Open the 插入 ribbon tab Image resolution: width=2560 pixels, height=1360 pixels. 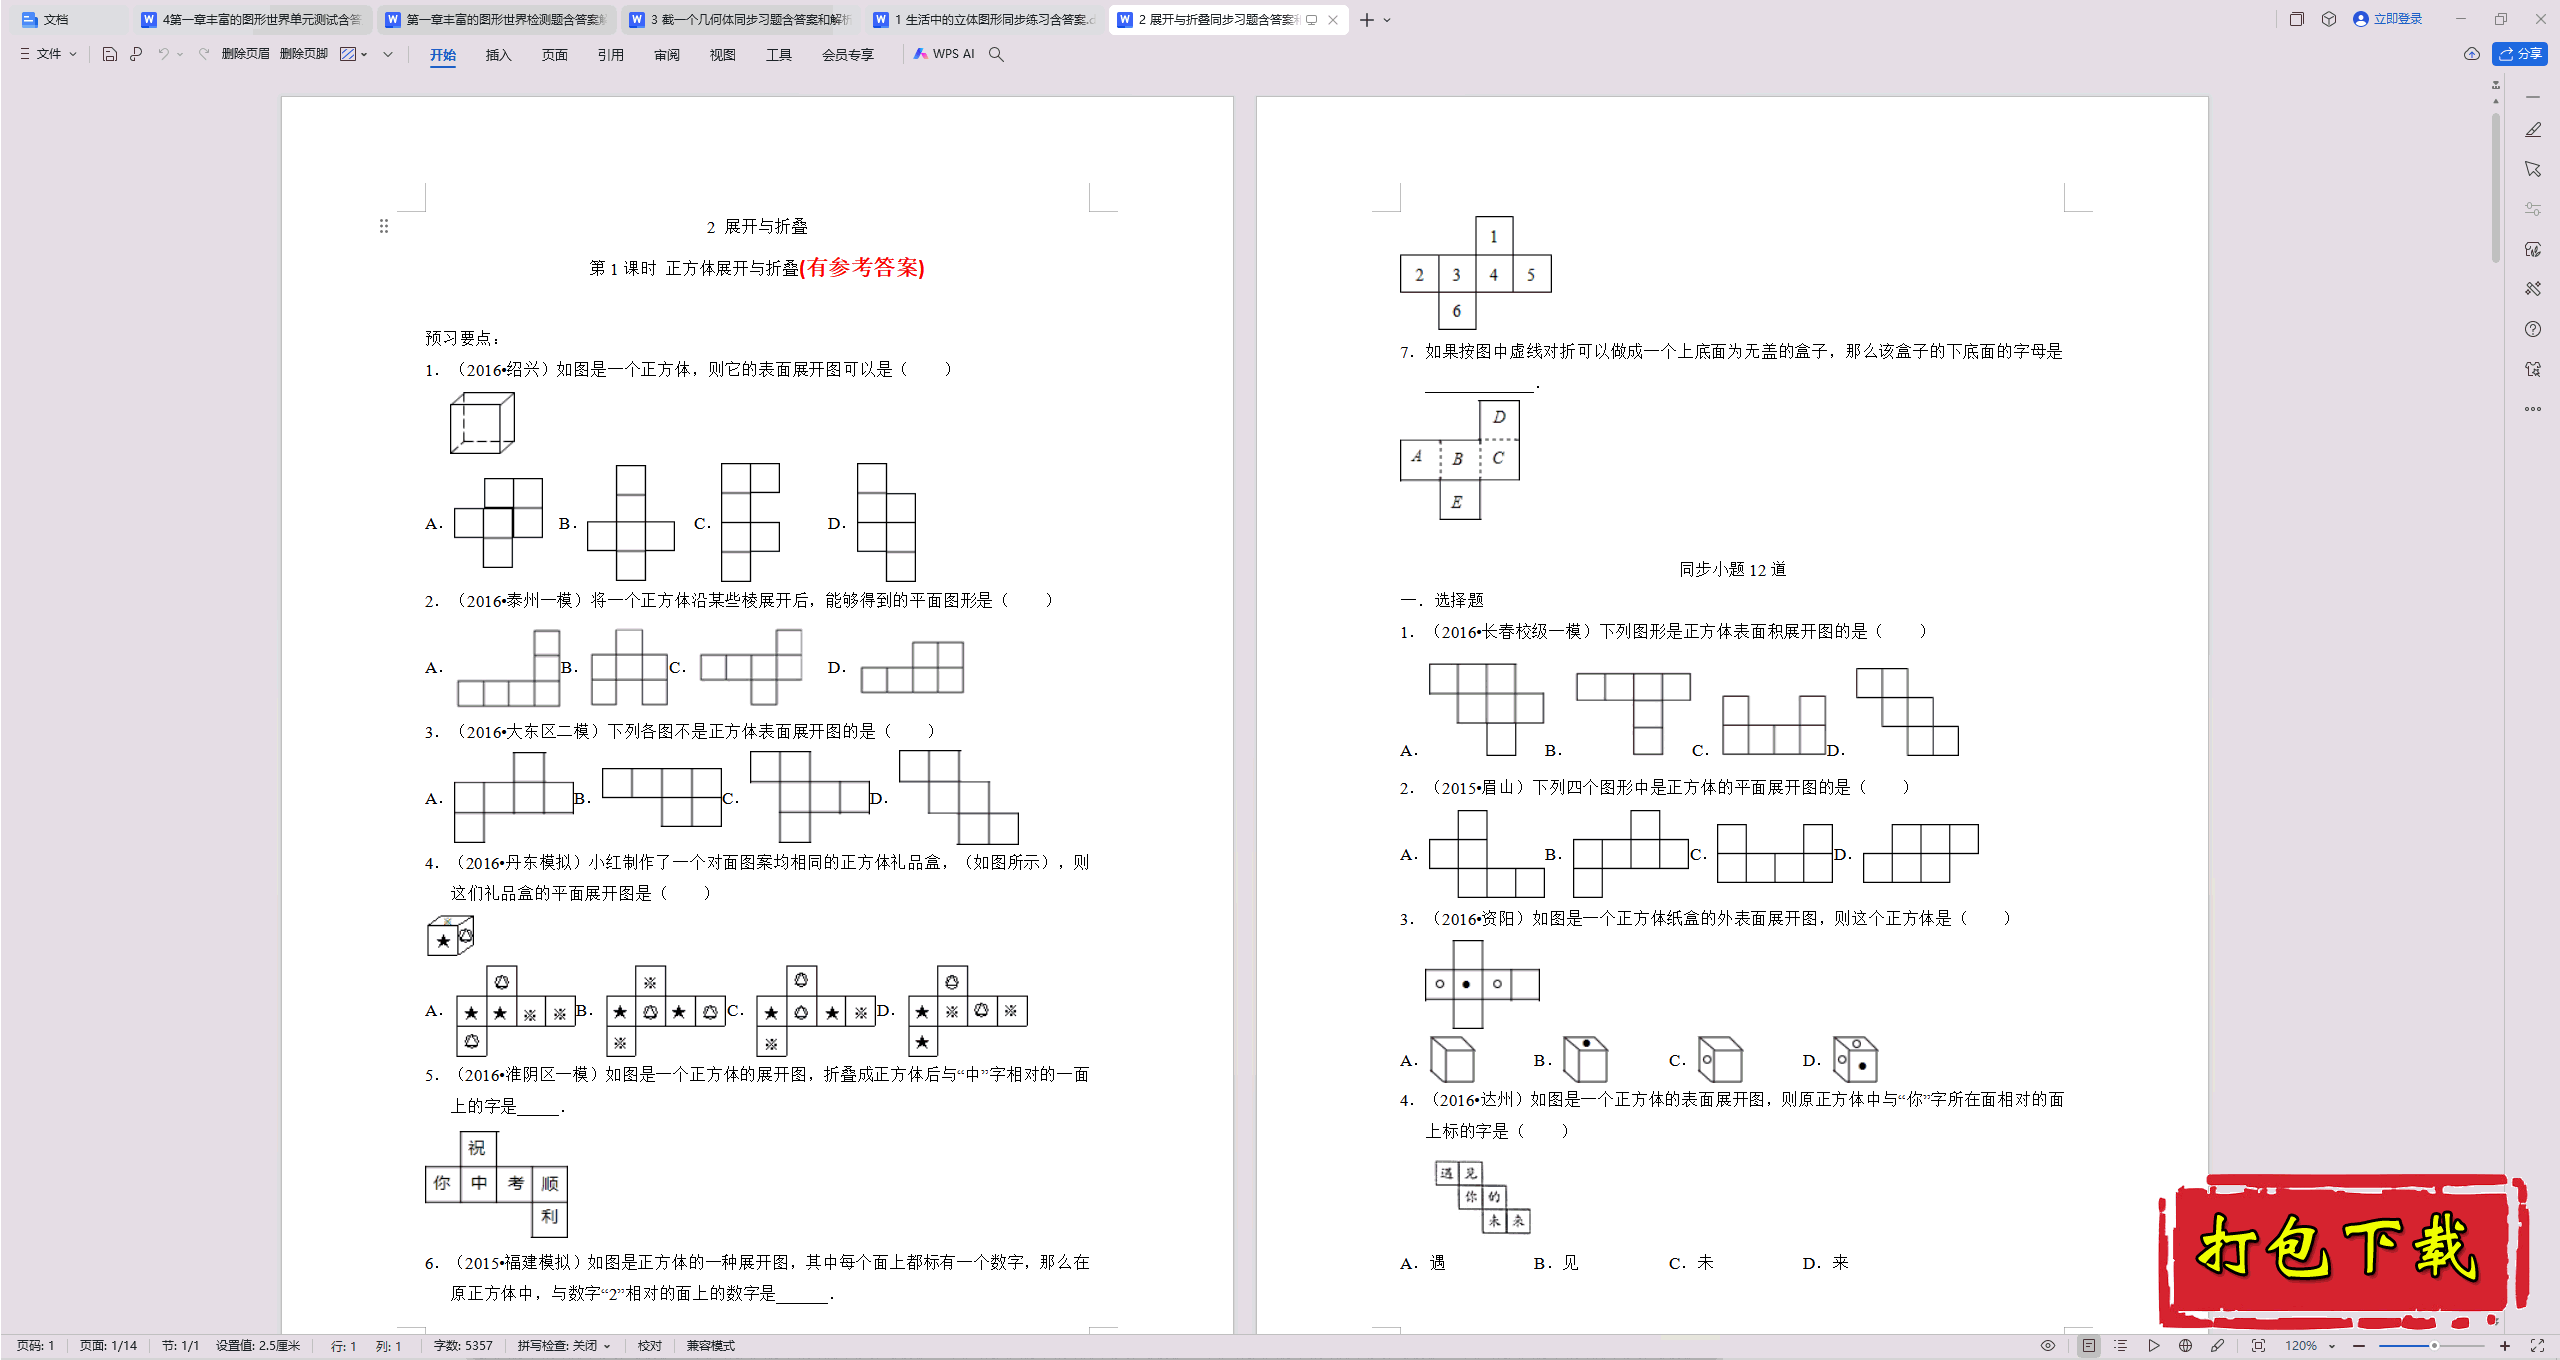[499, 55]
